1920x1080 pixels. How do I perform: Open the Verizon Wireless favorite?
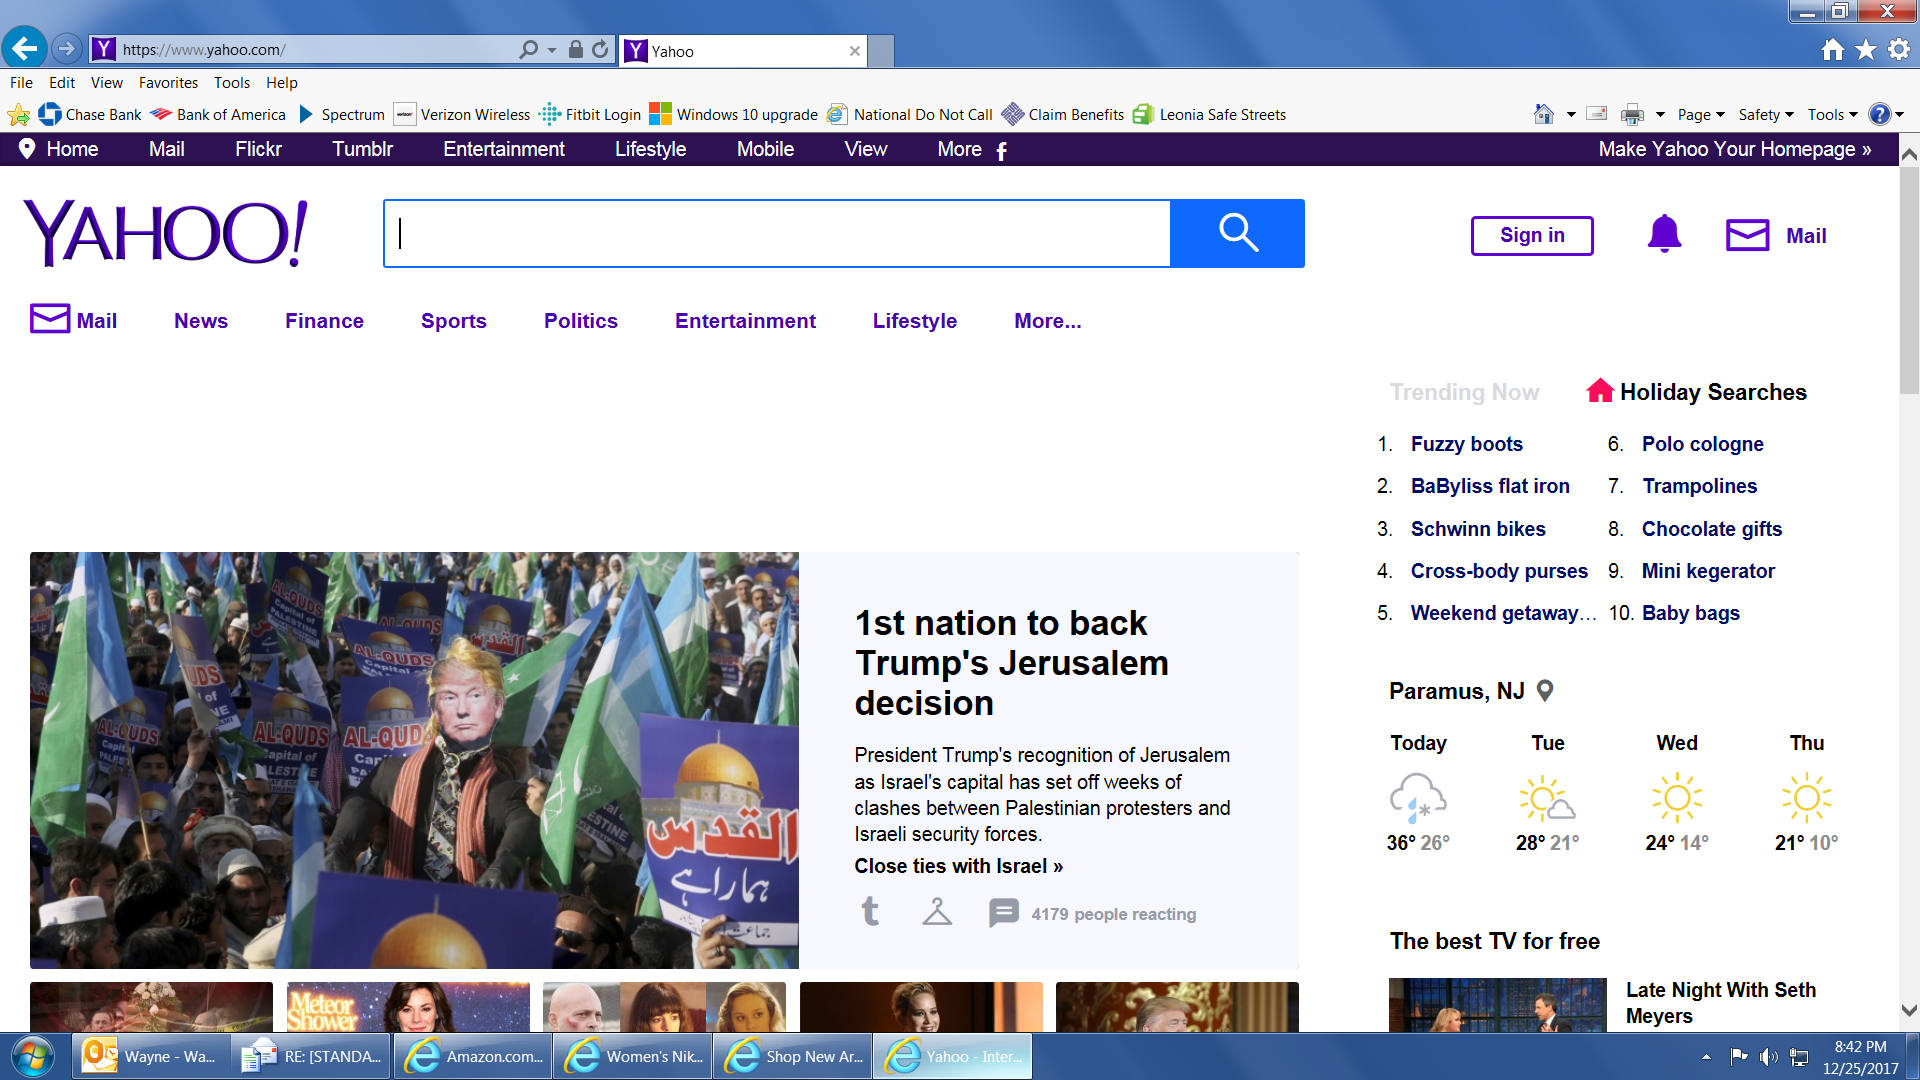click(462, 115)
